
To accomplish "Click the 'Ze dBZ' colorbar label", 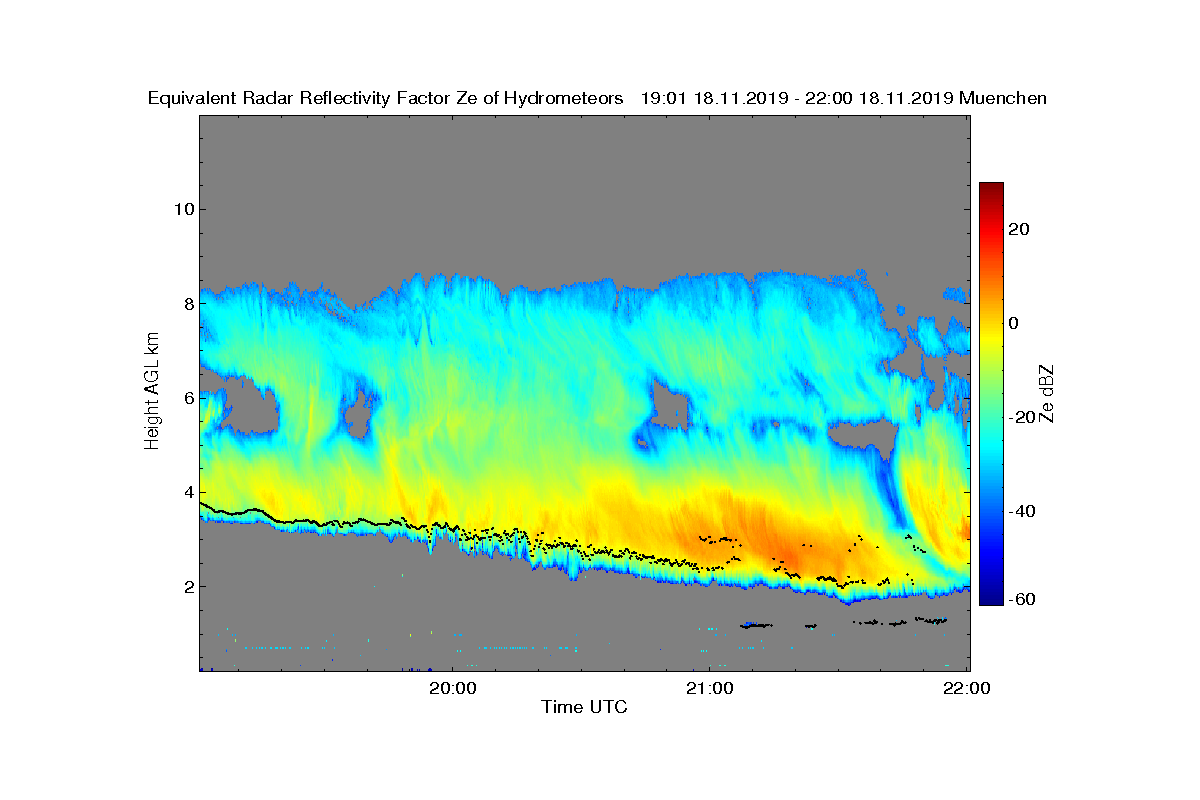I will point(1048,394).
